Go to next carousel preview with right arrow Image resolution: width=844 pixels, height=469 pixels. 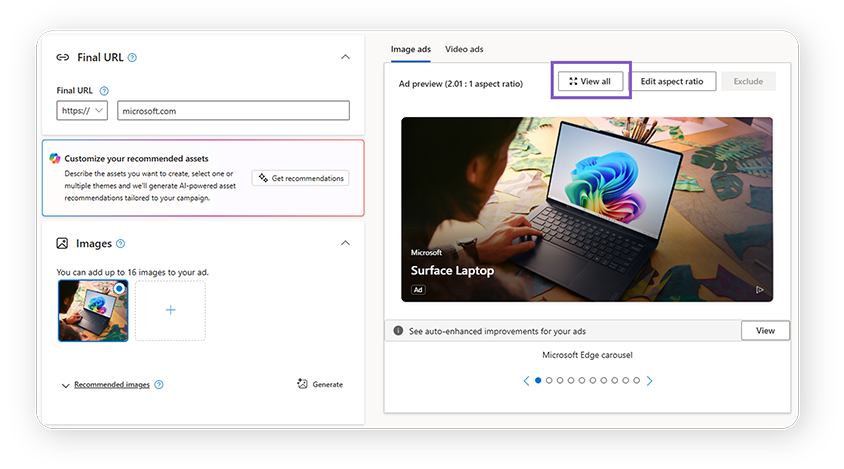(649, 381)
